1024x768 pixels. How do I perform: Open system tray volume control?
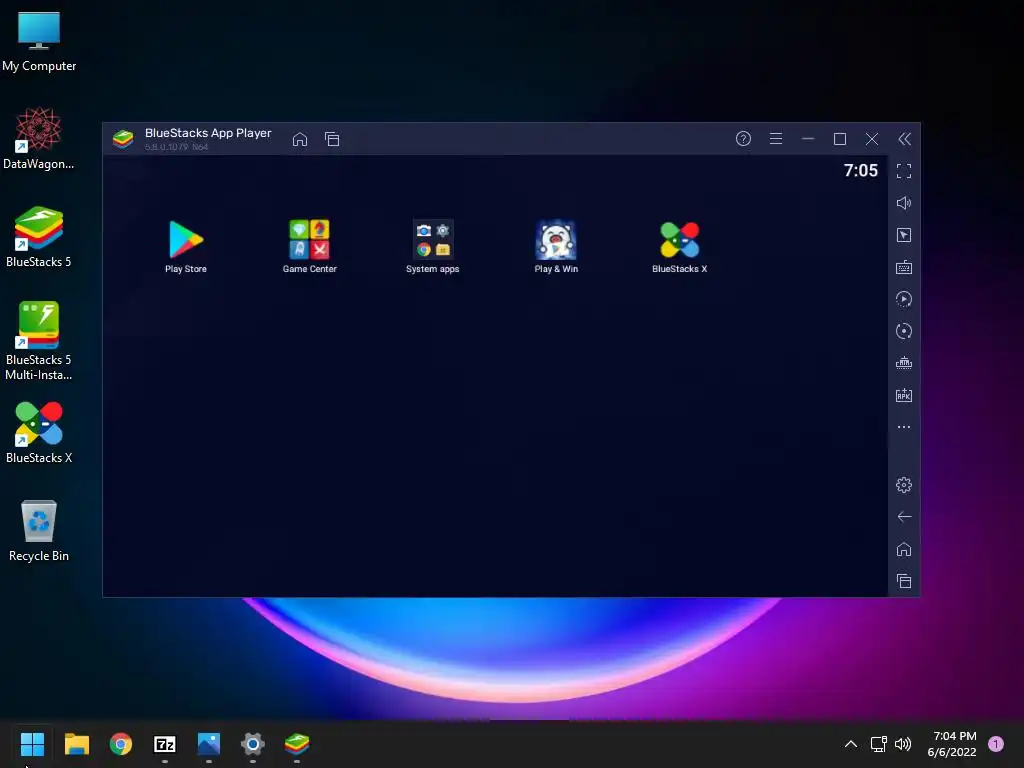point(903,744)
